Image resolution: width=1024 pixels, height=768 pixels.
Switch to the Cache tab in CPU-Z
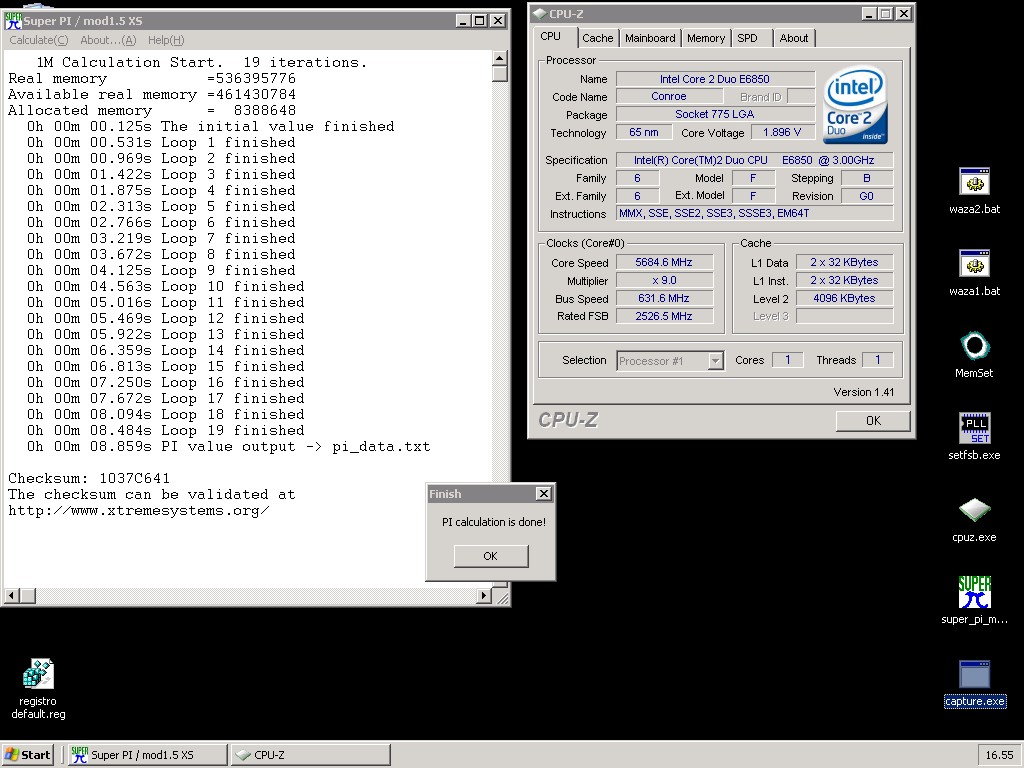coord(598,38)
